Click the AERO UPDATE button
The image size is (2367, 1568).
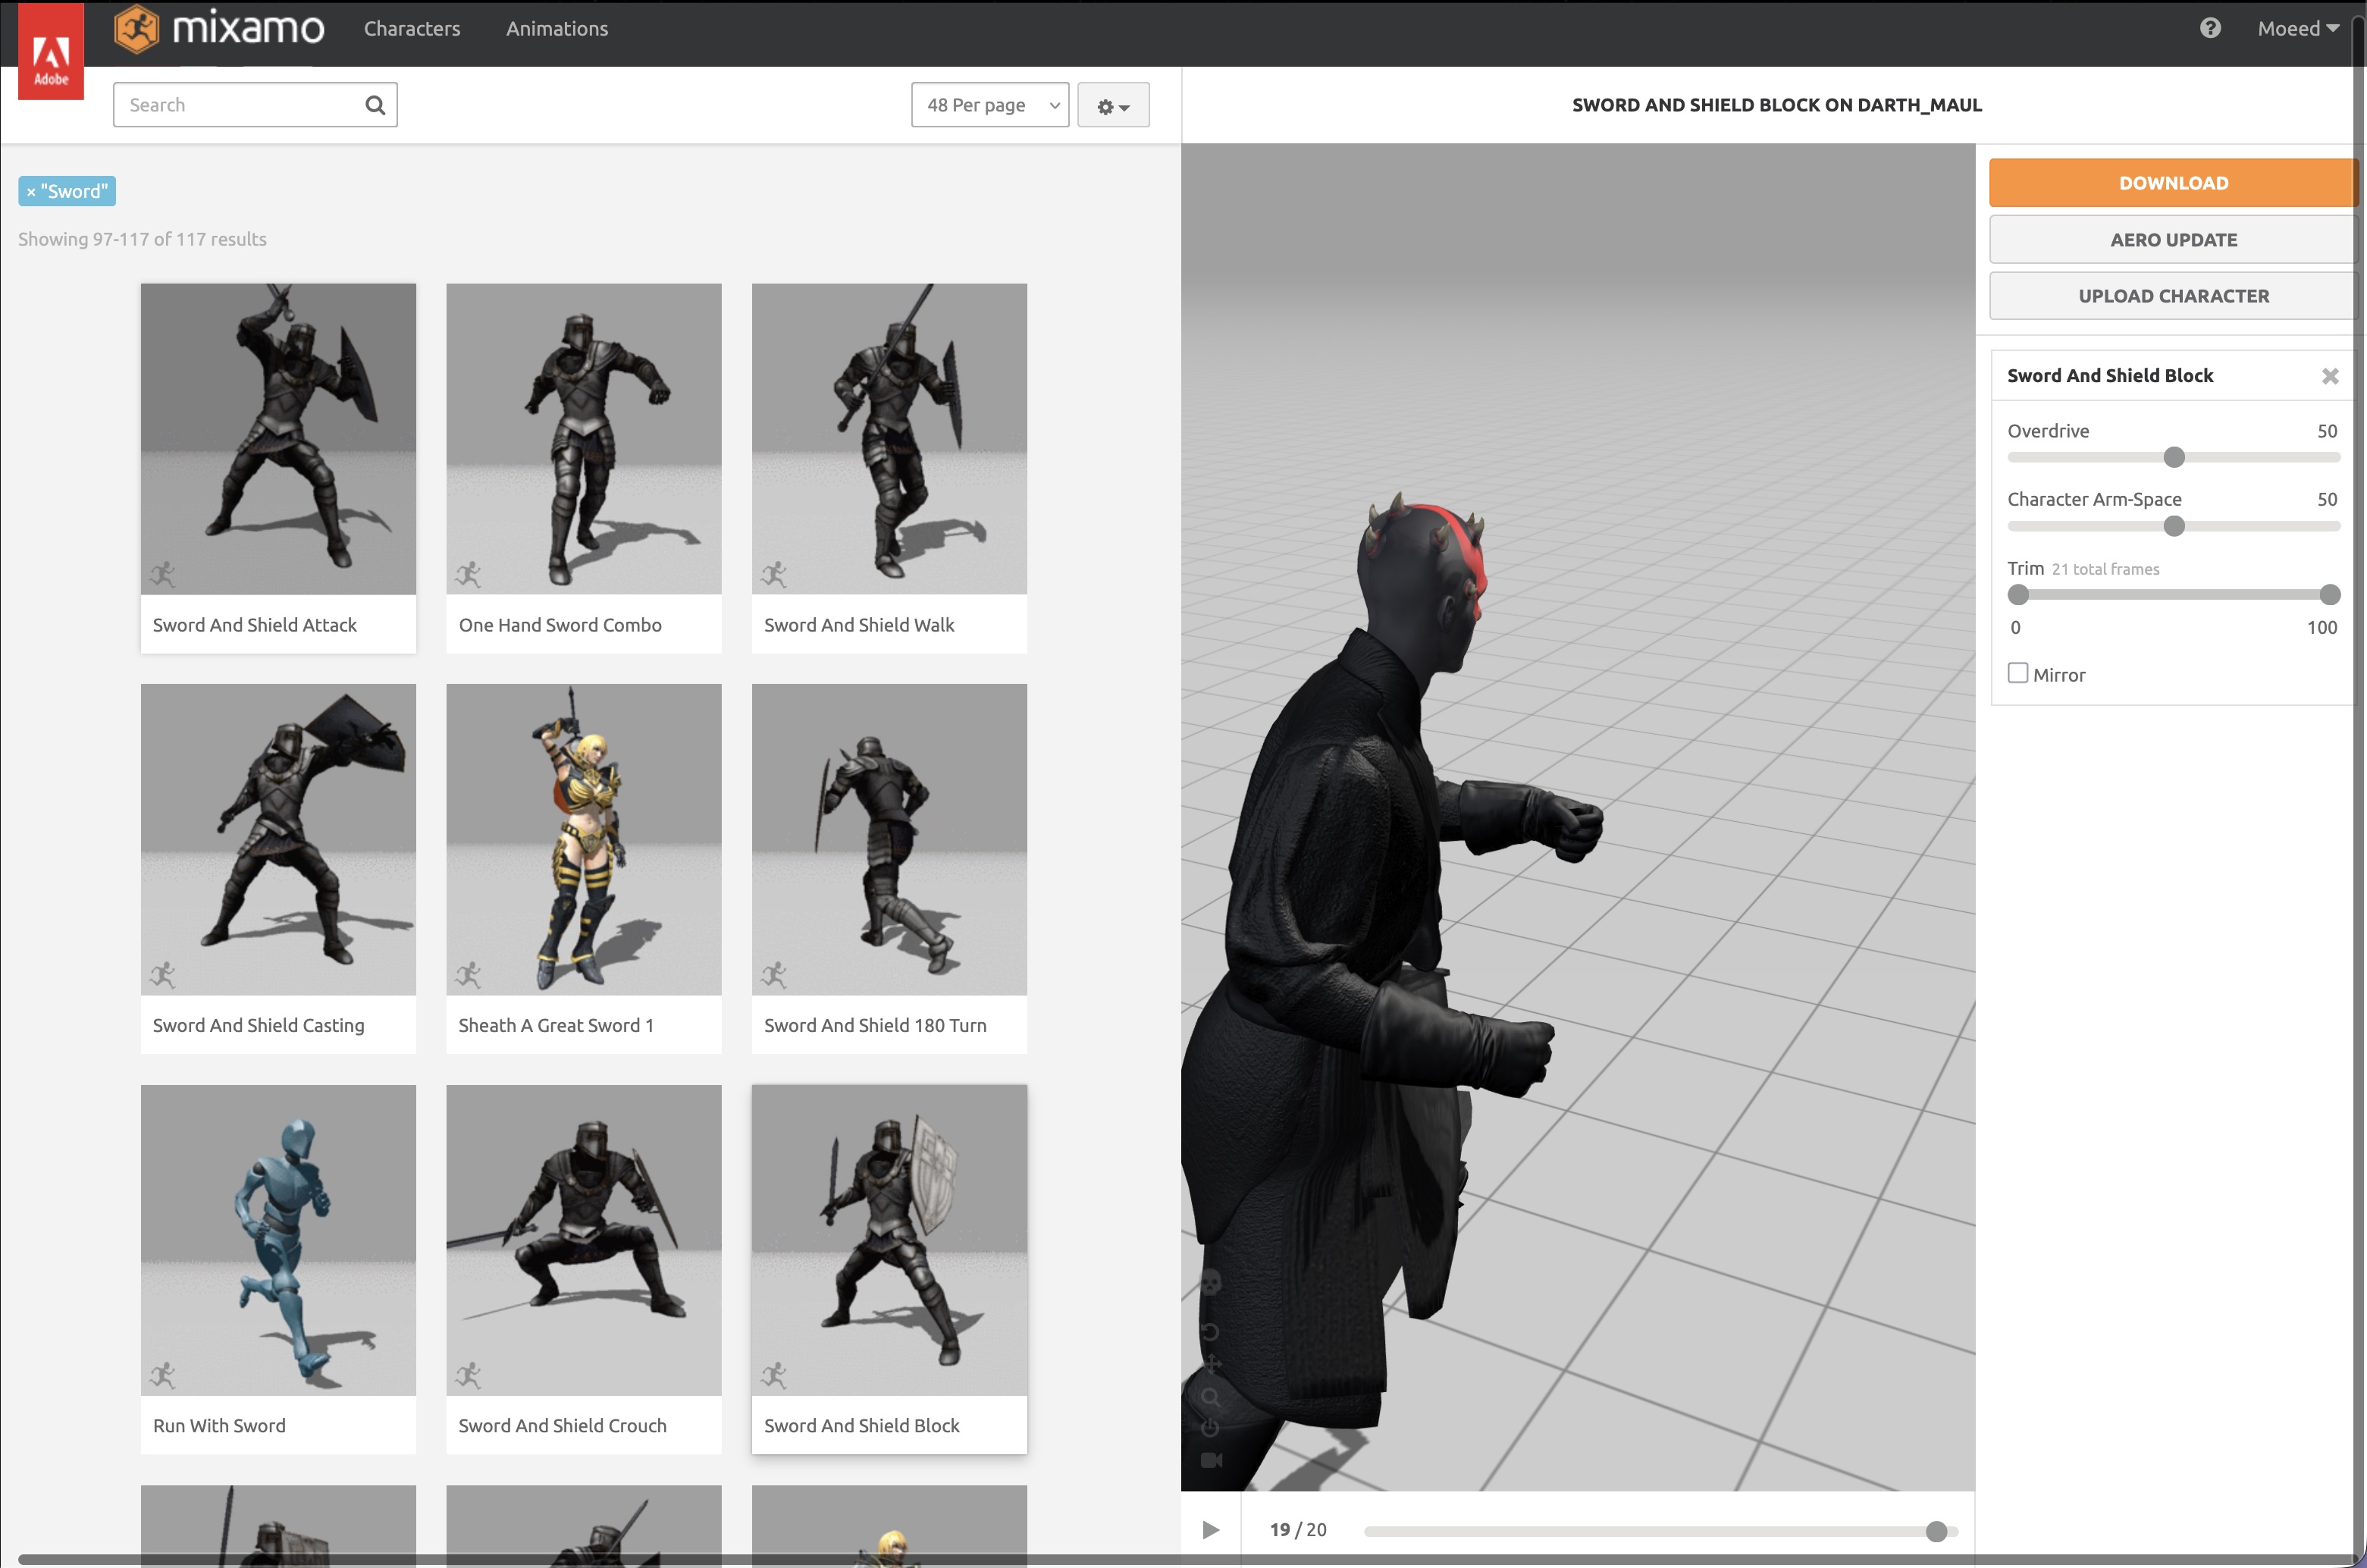2172,240
